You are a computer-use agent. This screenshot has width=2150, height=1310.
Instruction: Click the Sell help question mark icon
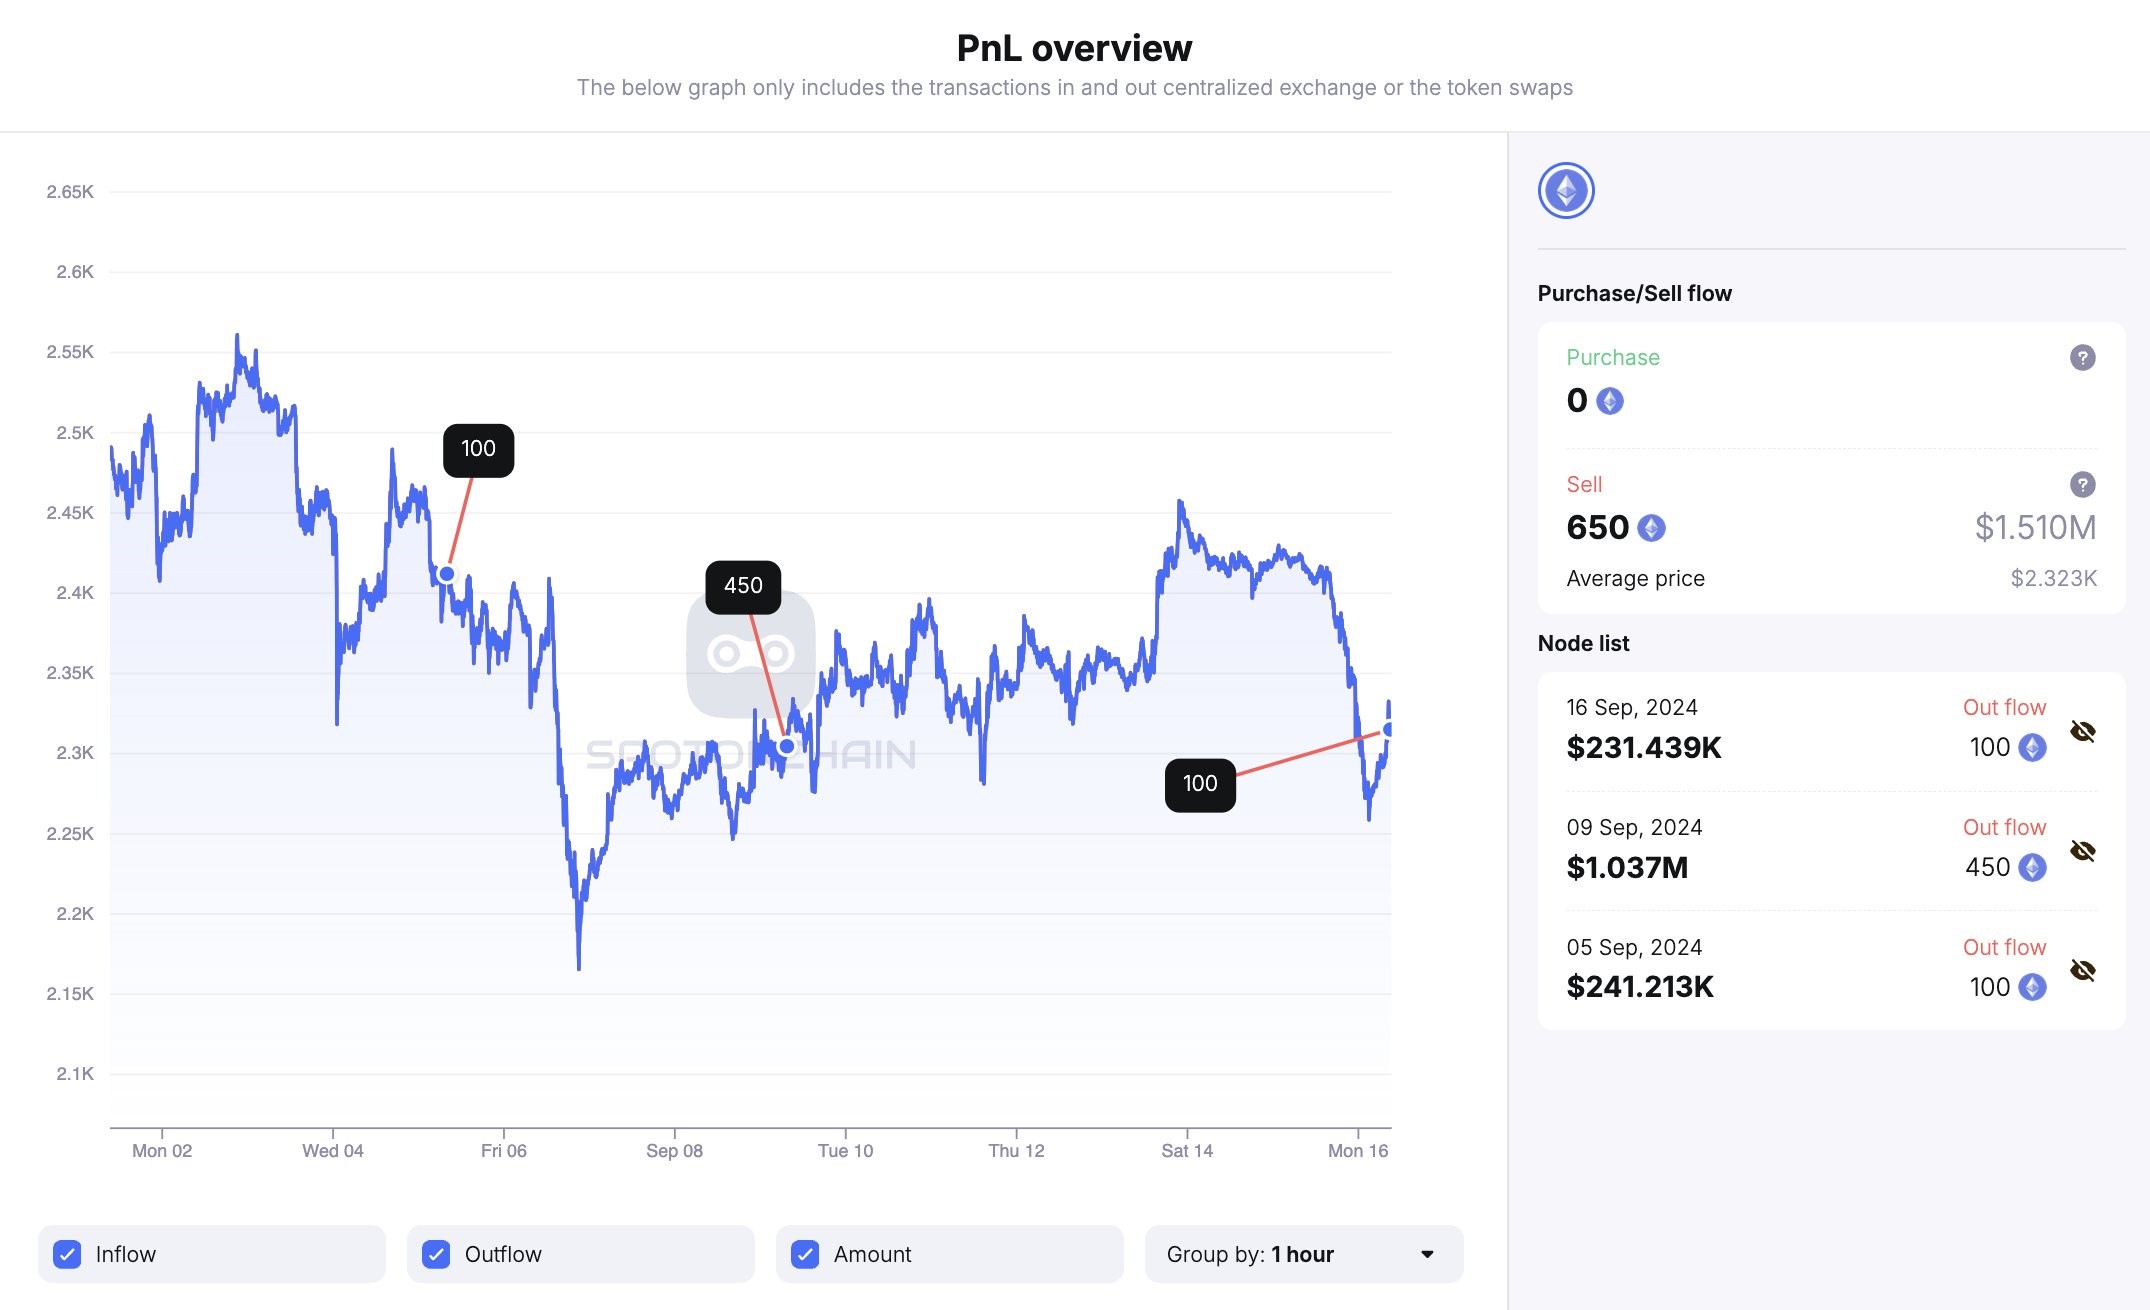(2082, 485)
